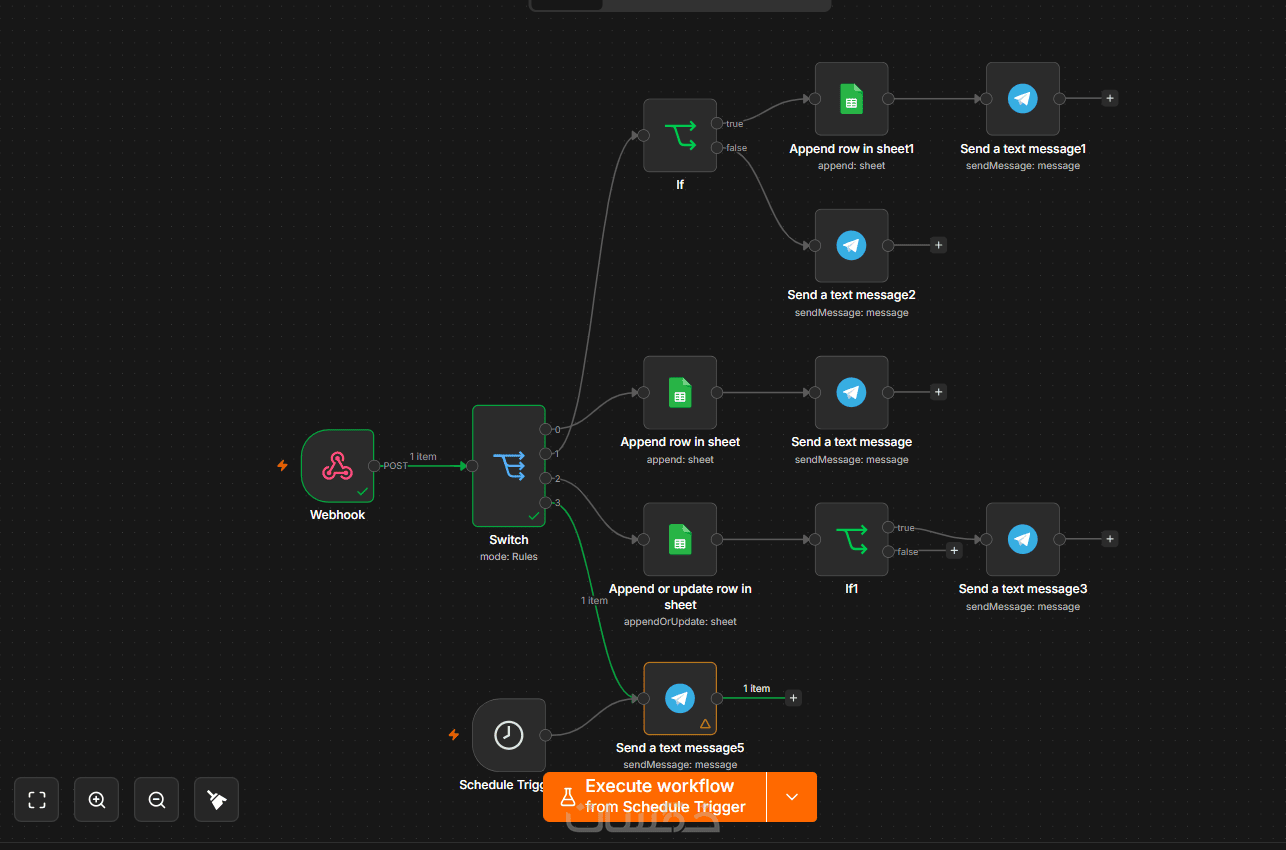Select the If node icon
Image resolution: width=1286 pixels, height=850 pixels.
tap(680, 135)
